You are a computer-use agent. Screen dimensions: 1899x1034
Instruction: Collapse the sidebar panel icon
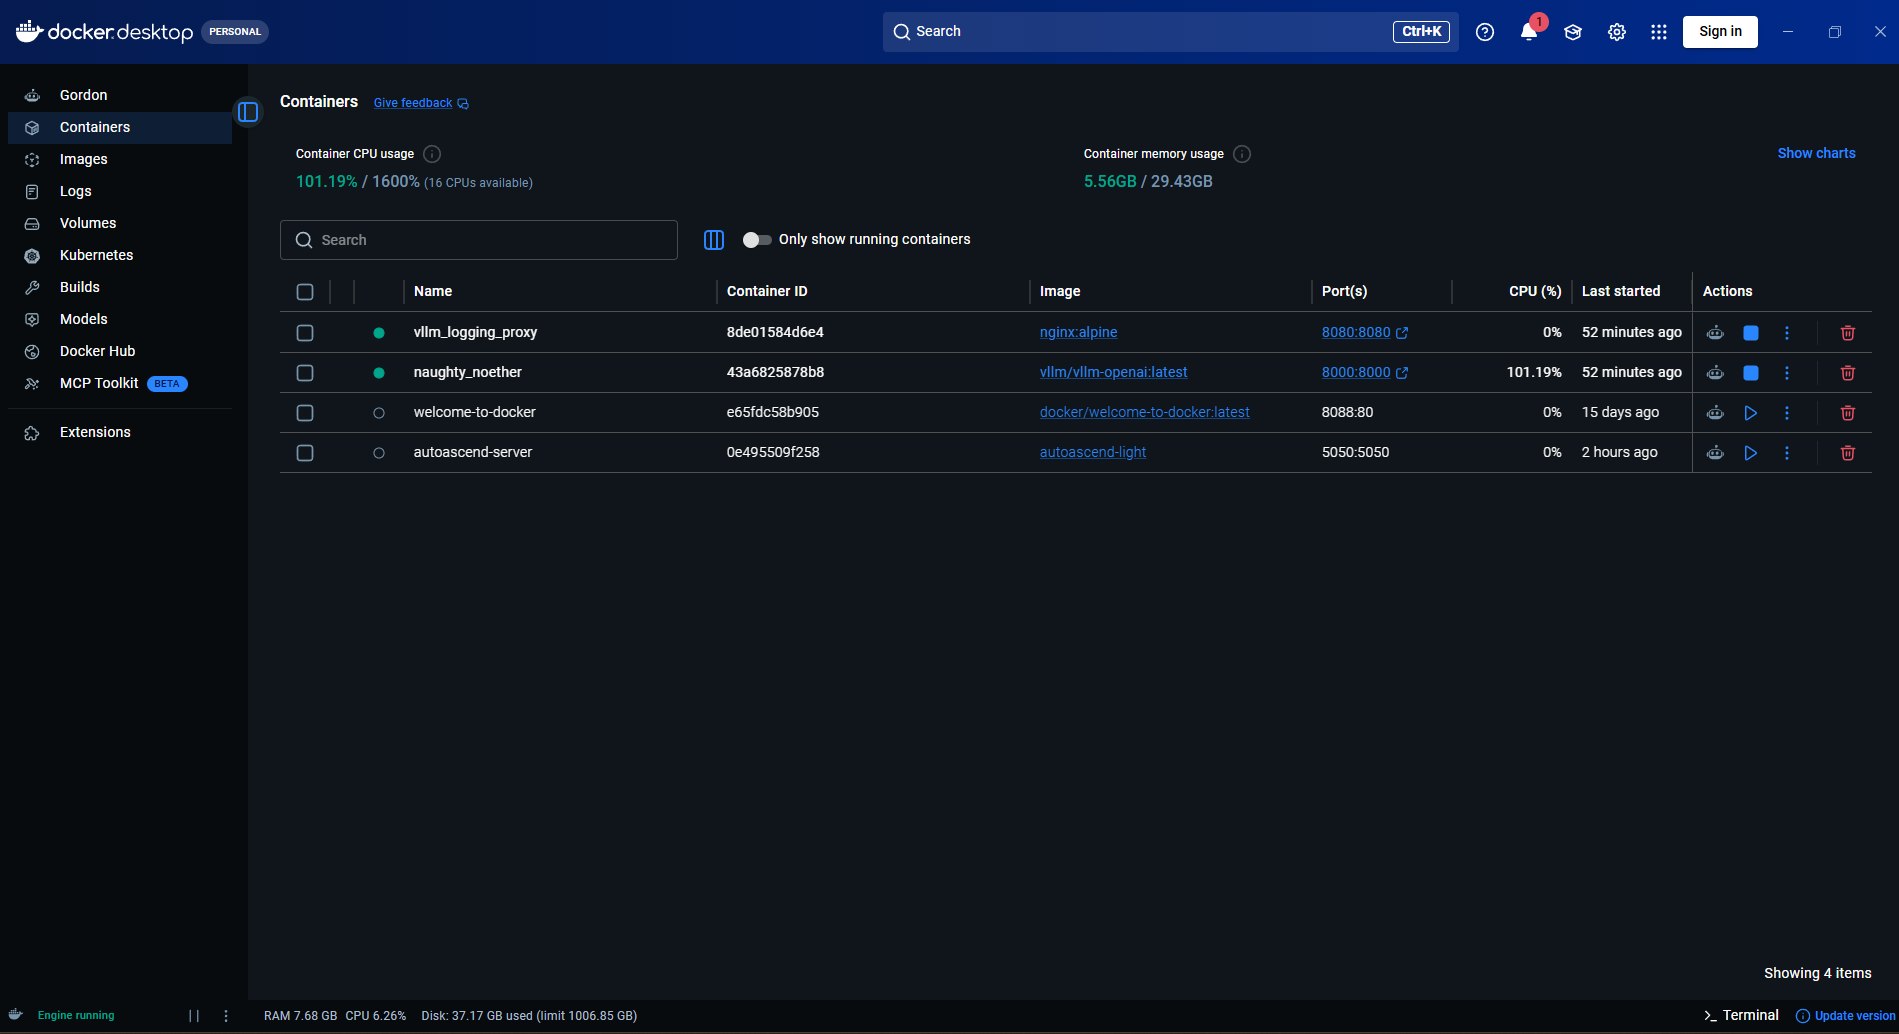[248, 112]
